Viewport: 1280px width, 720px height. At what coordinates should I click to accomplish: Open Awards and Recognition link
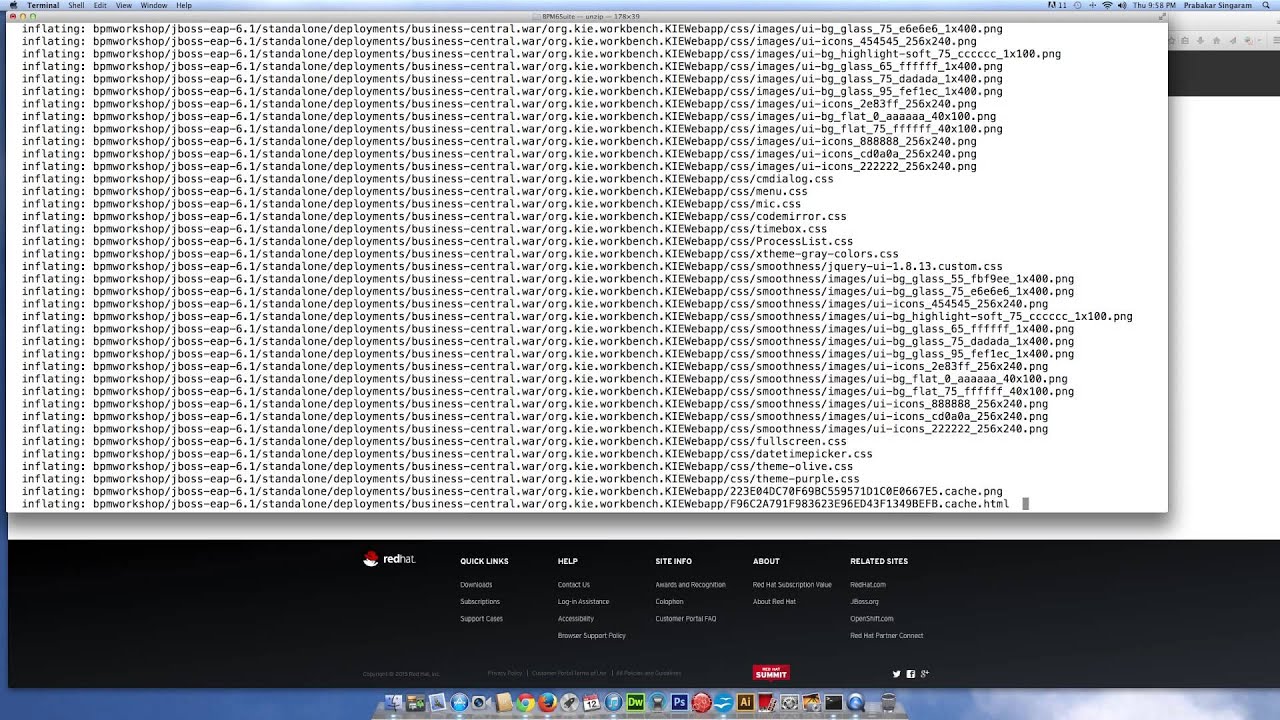(x=690, y=585)
